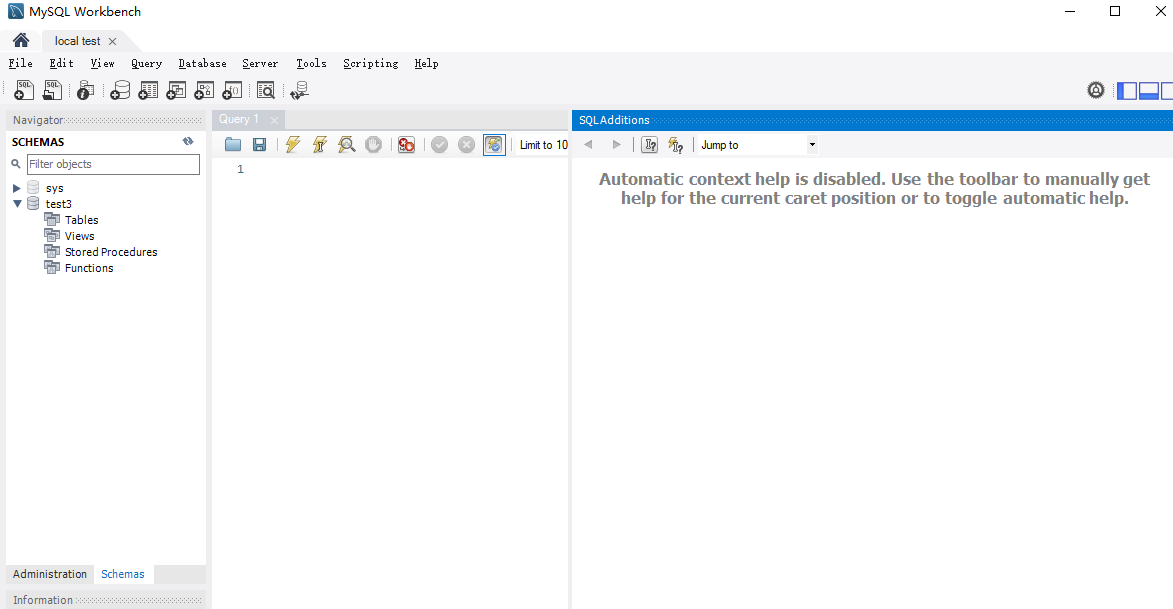The width and height of the screenshot is (1173, 609).
Task: Click the Filter objects search field
Action: pos(113,164)
